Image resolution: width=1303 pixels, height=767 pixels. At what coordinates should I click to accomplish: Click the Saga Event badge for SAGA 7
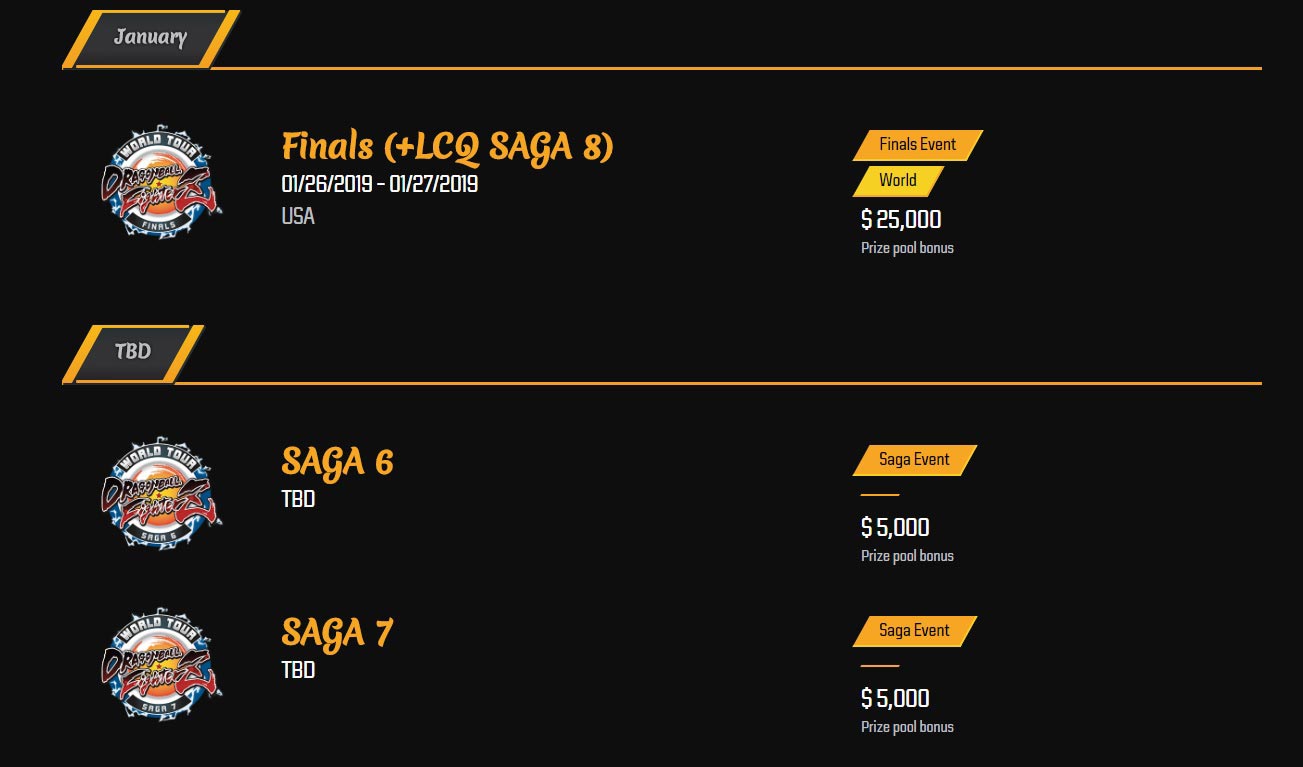pos(914,631)
